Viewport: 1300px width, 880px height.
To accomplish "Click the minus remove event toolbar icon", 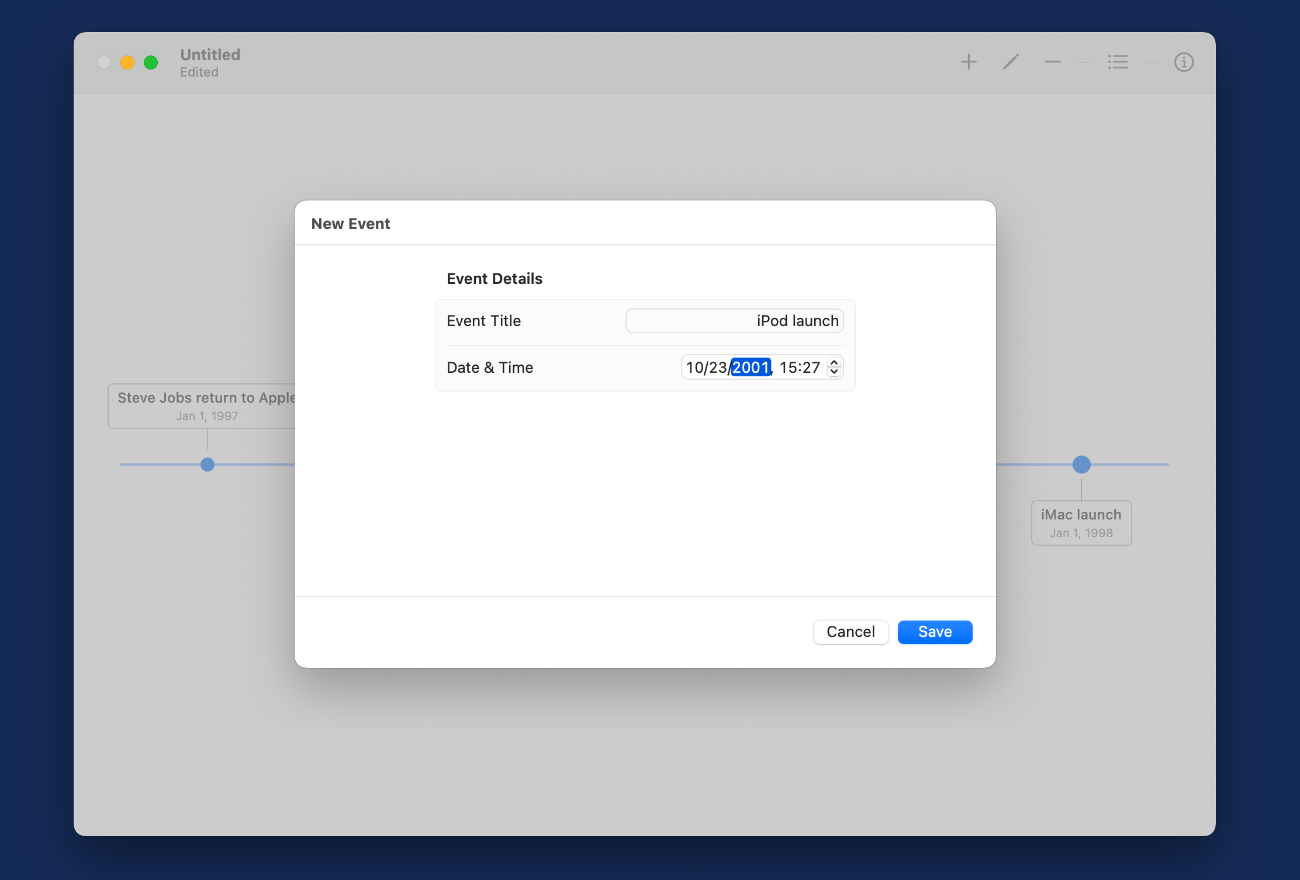I will coord(1053,62).
